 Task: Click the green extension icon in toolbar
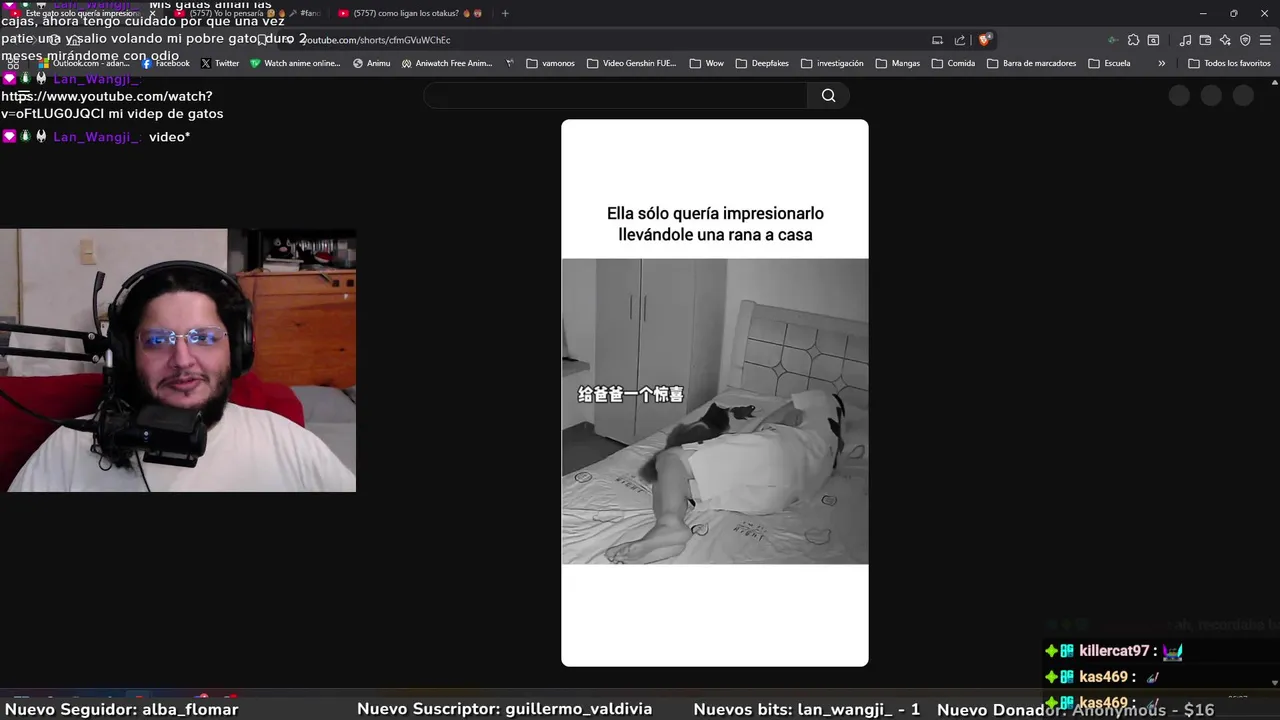[1113, 40]
